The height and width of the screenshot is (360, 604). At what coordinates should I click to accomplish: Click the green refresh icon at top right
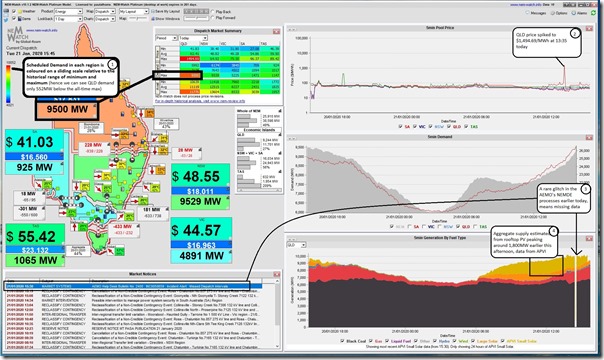point(593,13)
